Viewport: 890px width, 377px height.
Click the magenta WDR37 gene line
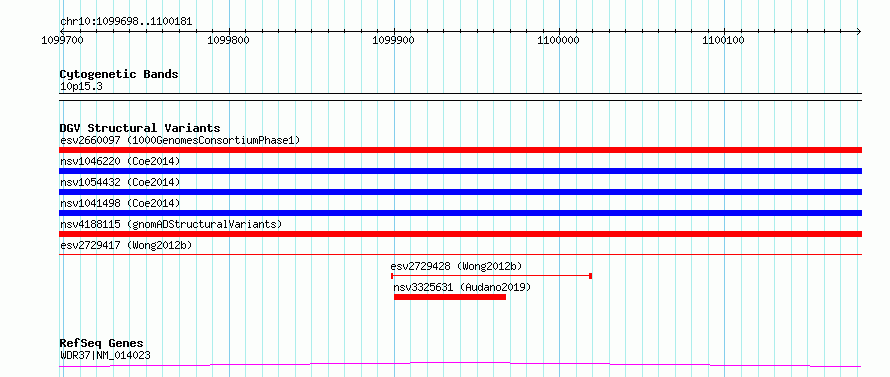460,365
